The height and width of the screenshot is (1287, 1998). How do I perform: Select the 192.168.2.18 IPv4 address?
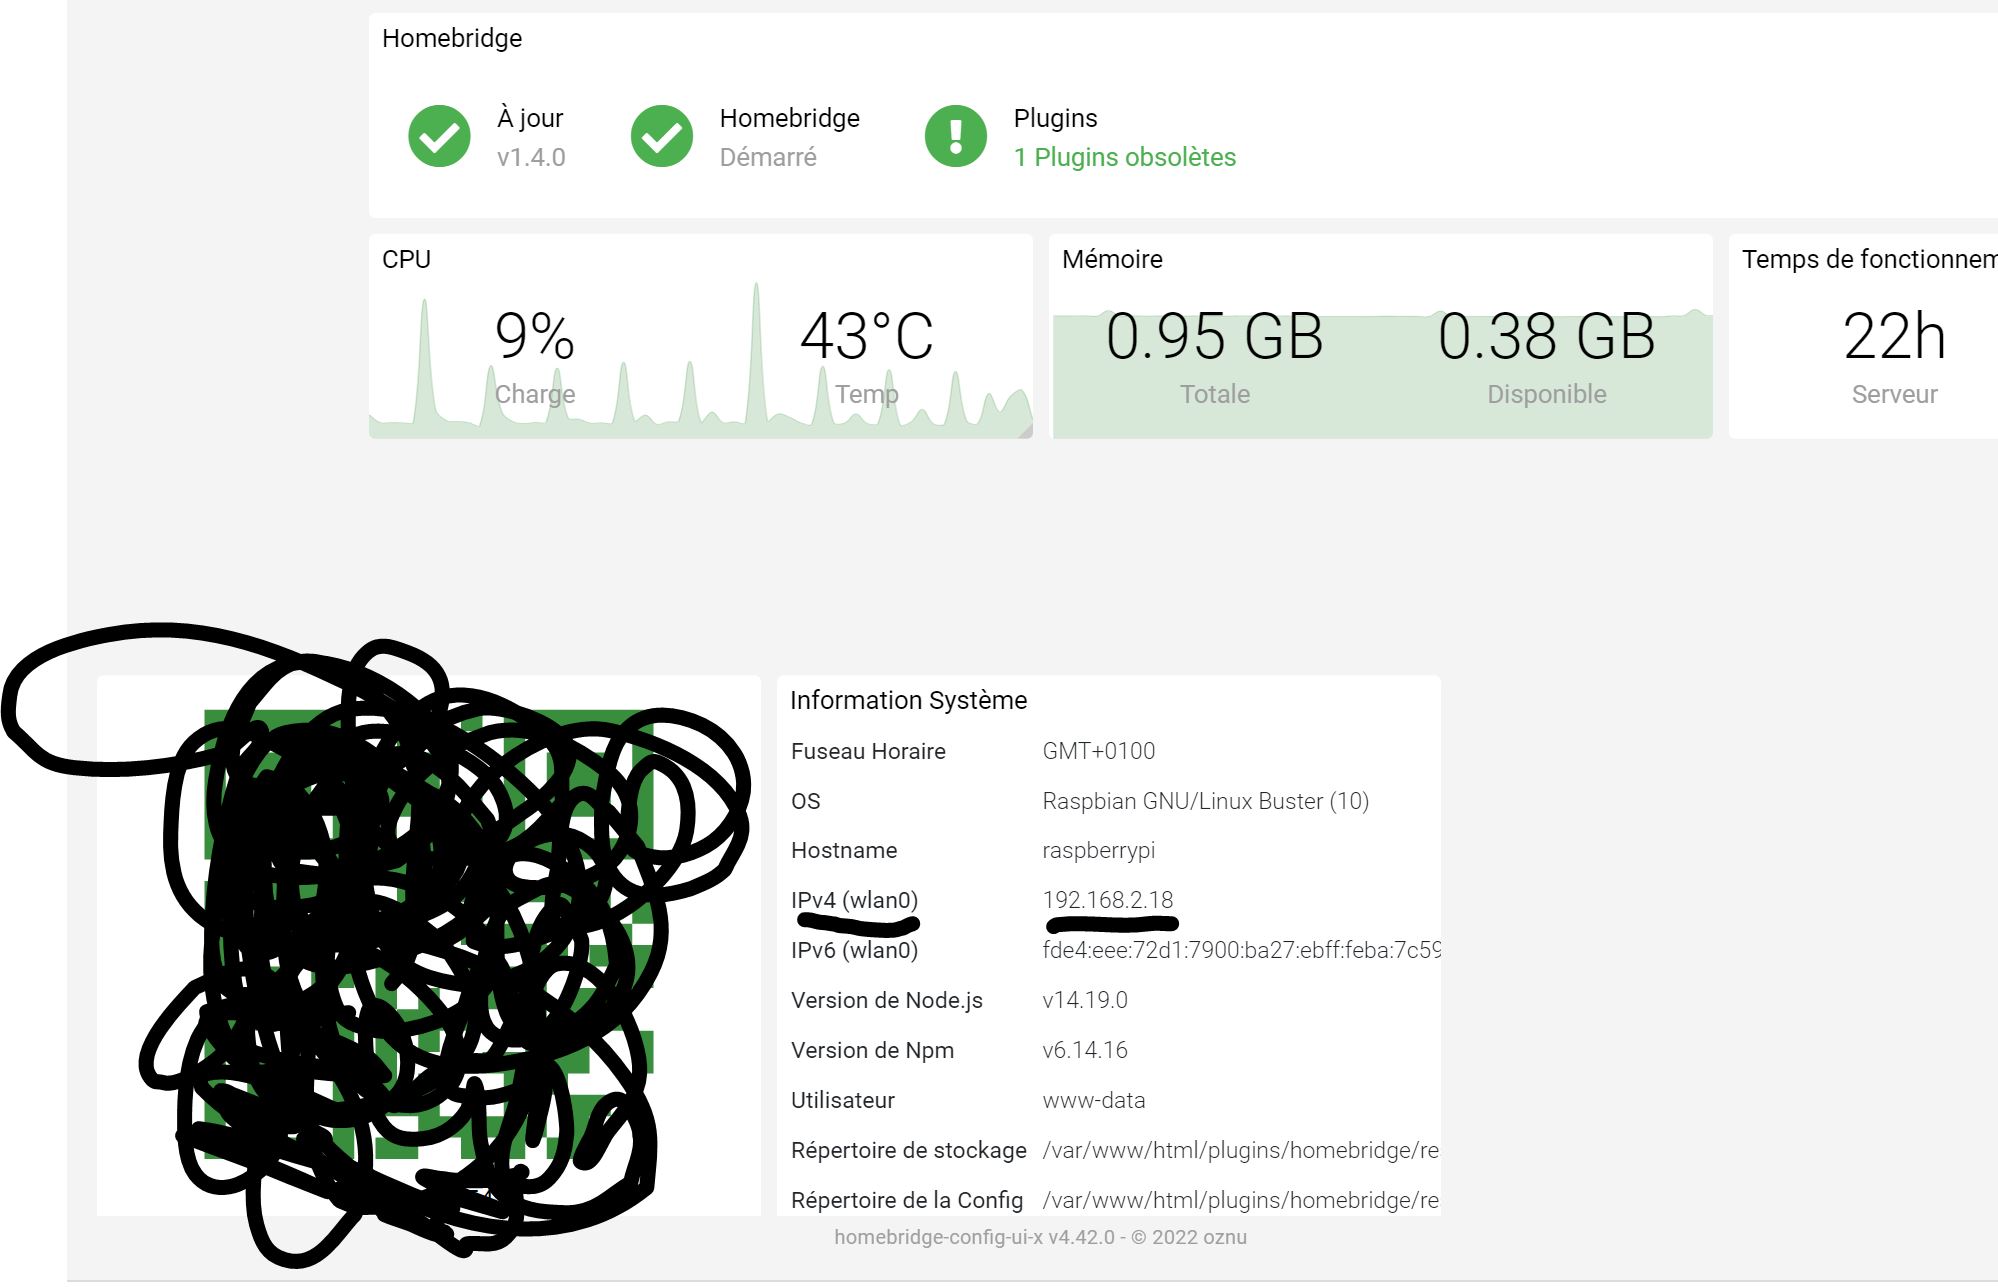tap(1107, 900)
